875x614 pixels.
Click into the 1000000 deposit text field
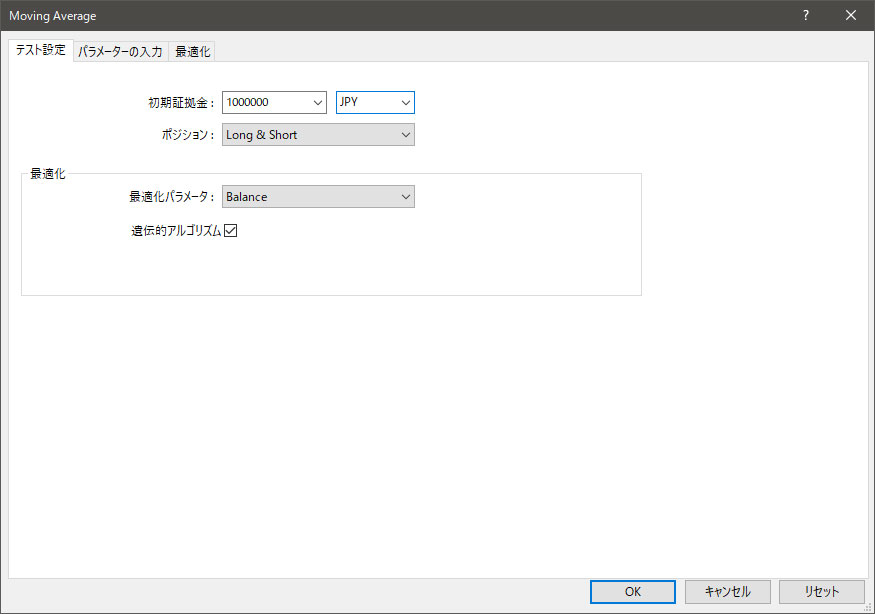[x=265, y=102]
